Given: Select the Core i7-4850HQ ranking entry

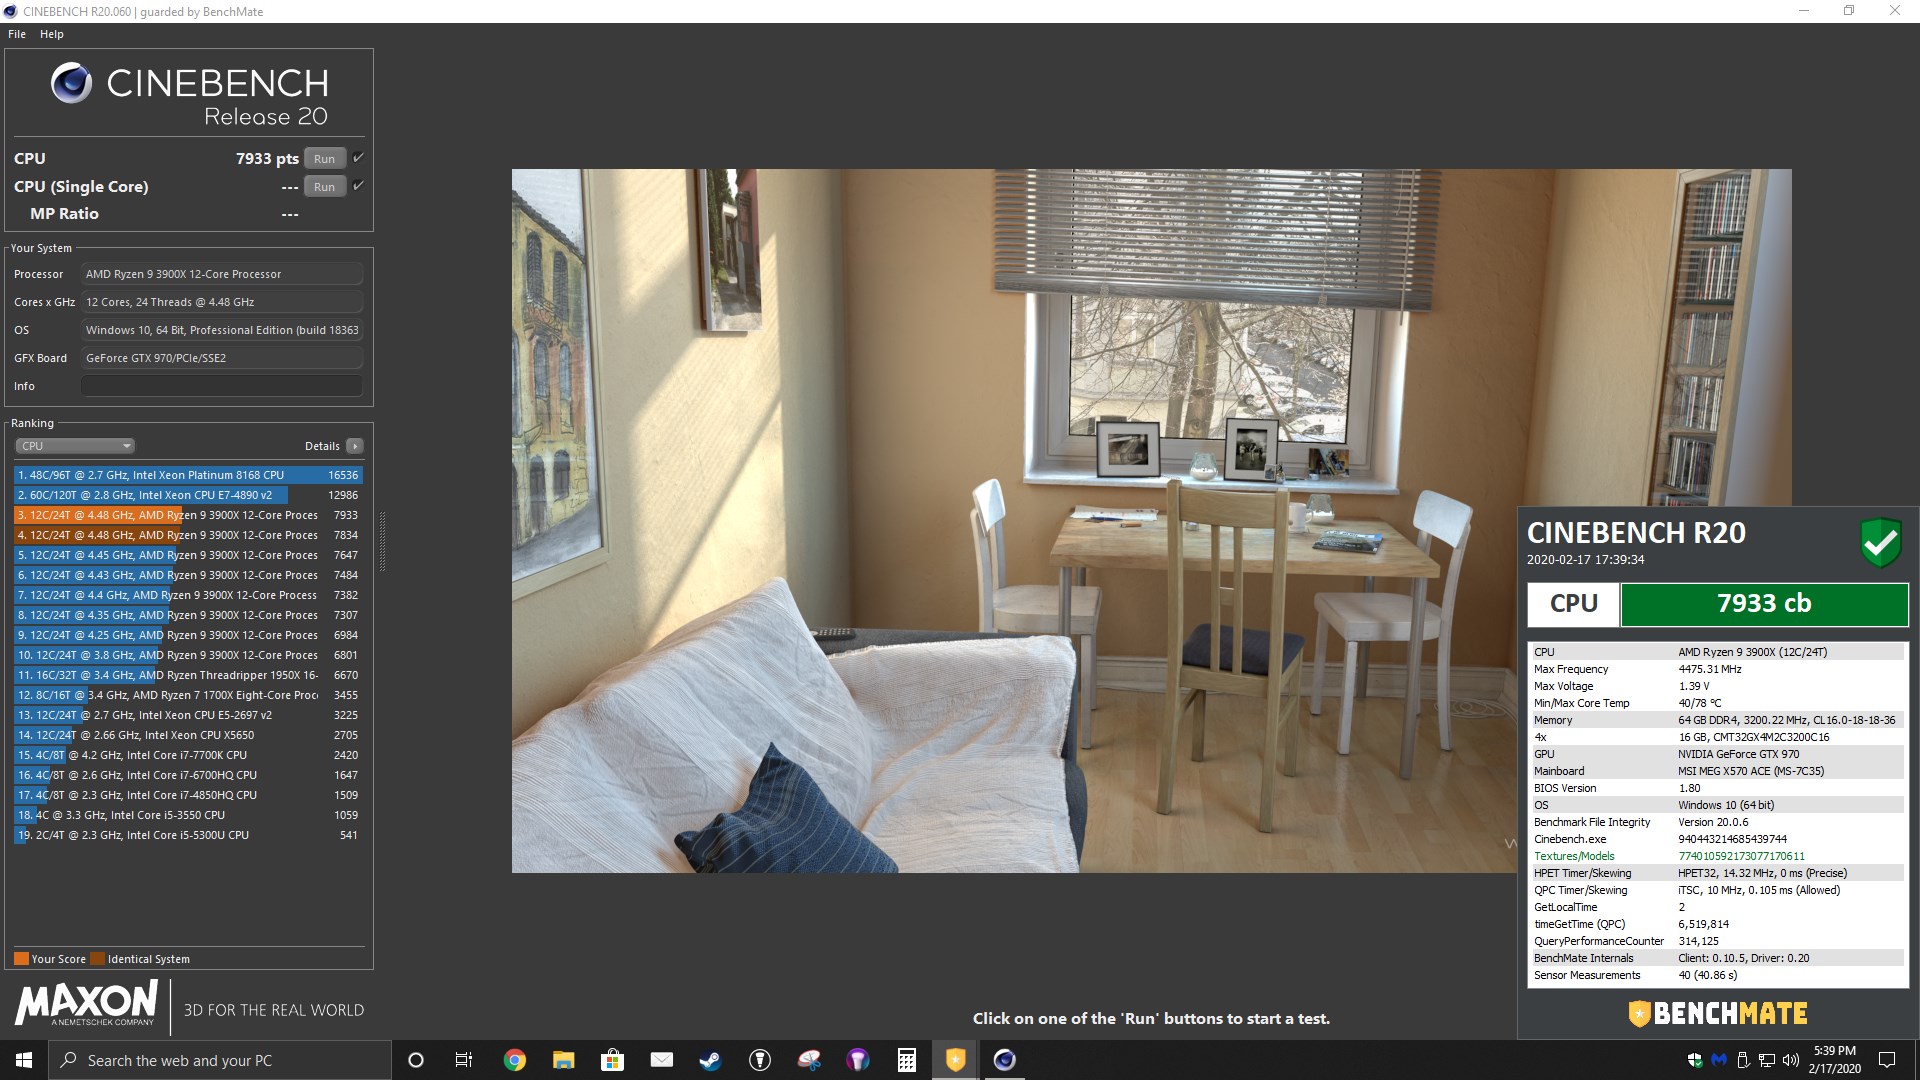Looking at the screenshot, I should 188,795.
